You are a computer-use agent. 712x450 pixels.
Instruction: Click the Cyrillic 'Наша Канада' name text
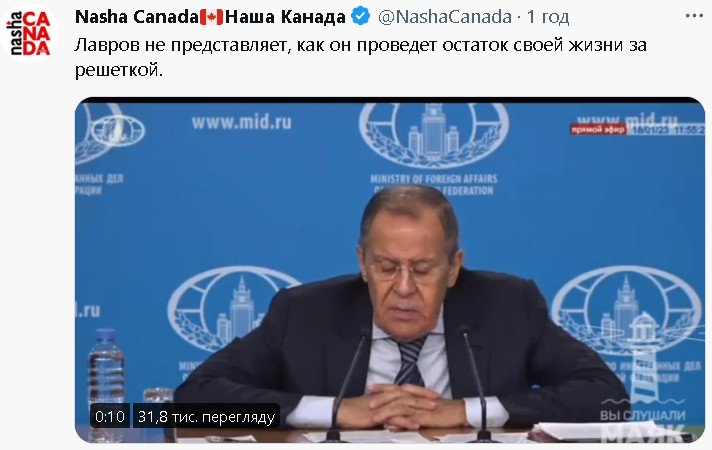(x=285, y=17)
